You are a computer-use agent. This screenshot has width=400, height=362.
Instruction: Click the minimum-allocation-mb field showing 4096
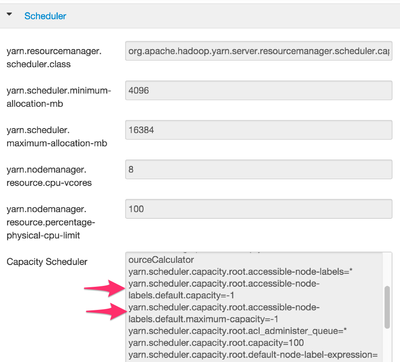tap(259, 90)
